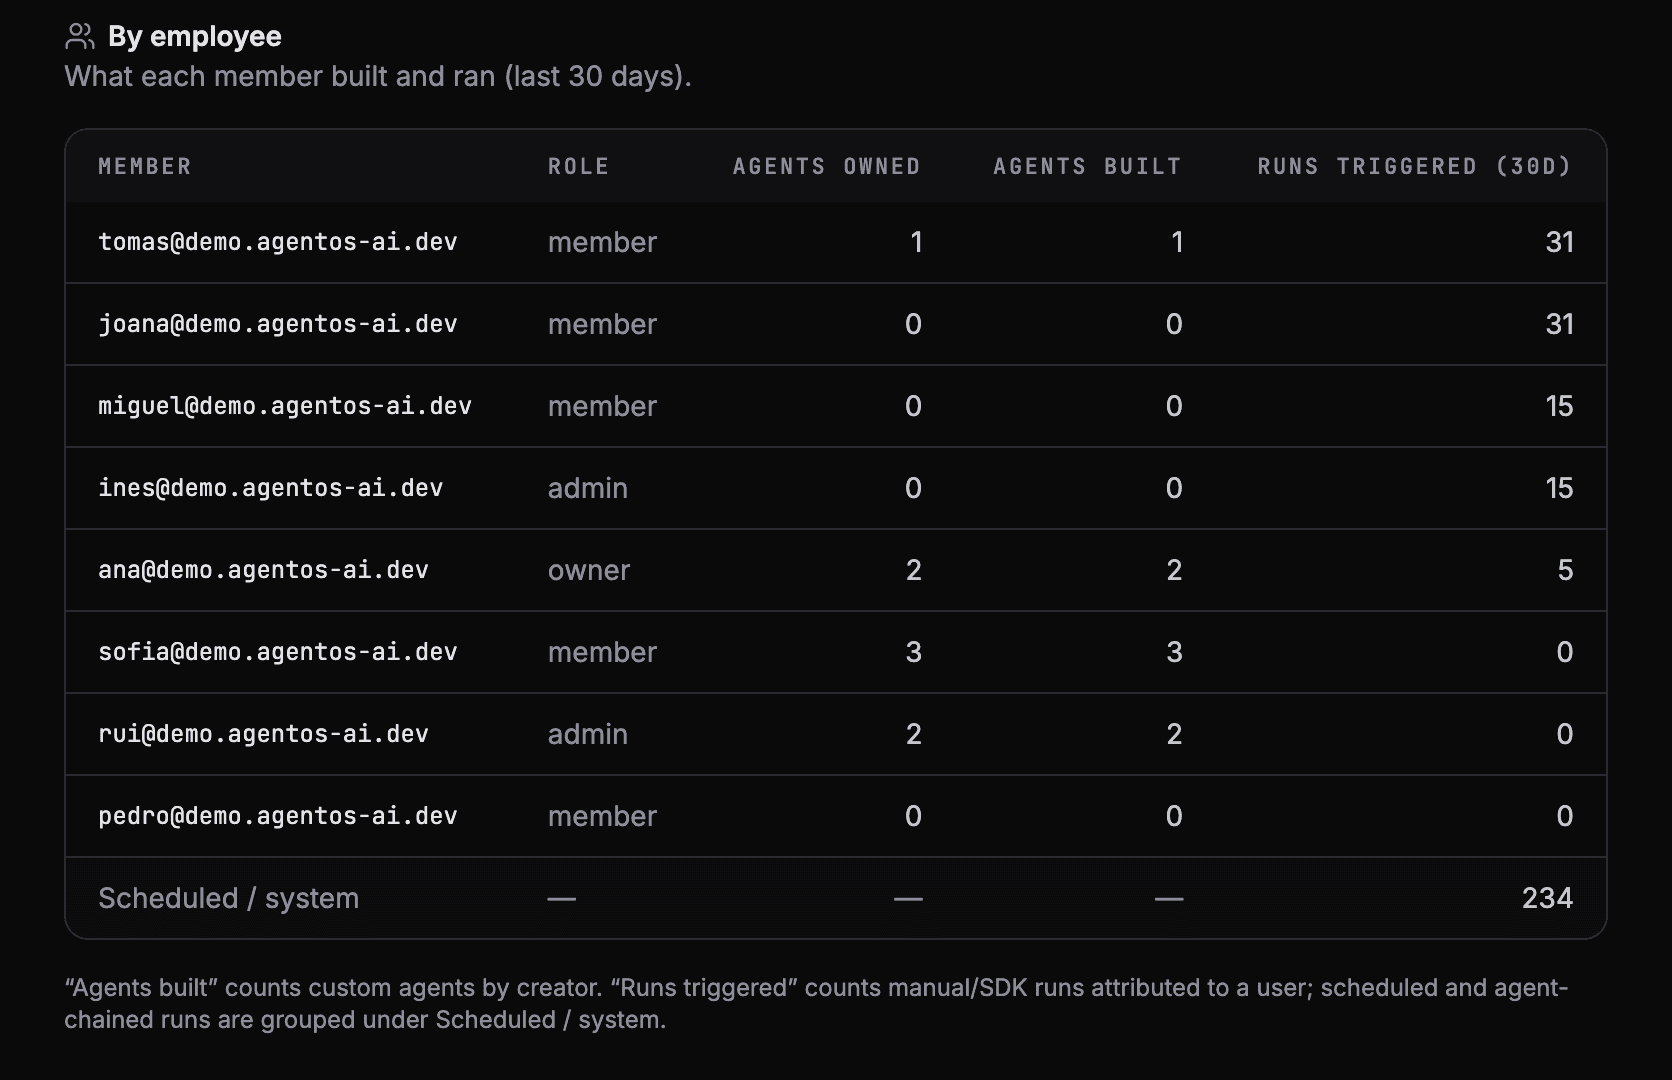Open sofia@demo.agentos-ai.dev member row
Viewport: 1672px width, 1080px height.
pyautogui.click(x=836, y=652)
